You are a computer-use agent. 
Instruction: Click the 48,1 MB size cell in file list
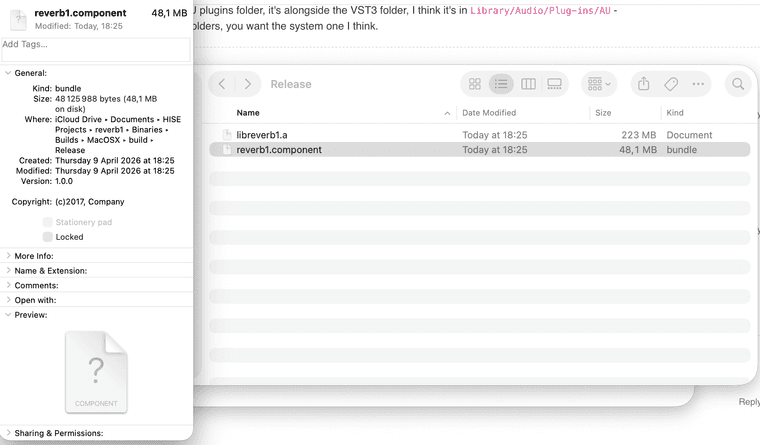tap(638, 150)
